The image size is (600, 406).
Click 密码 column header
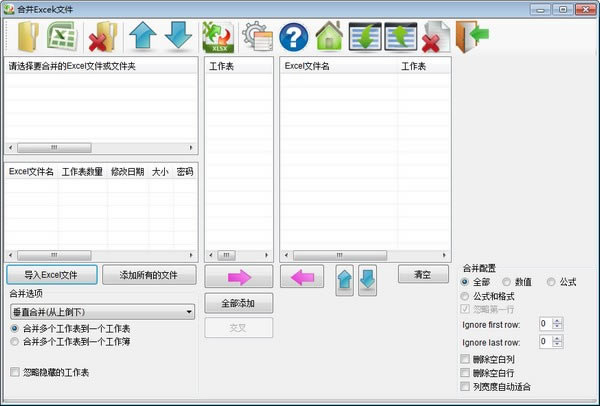[x=185, y=172]
